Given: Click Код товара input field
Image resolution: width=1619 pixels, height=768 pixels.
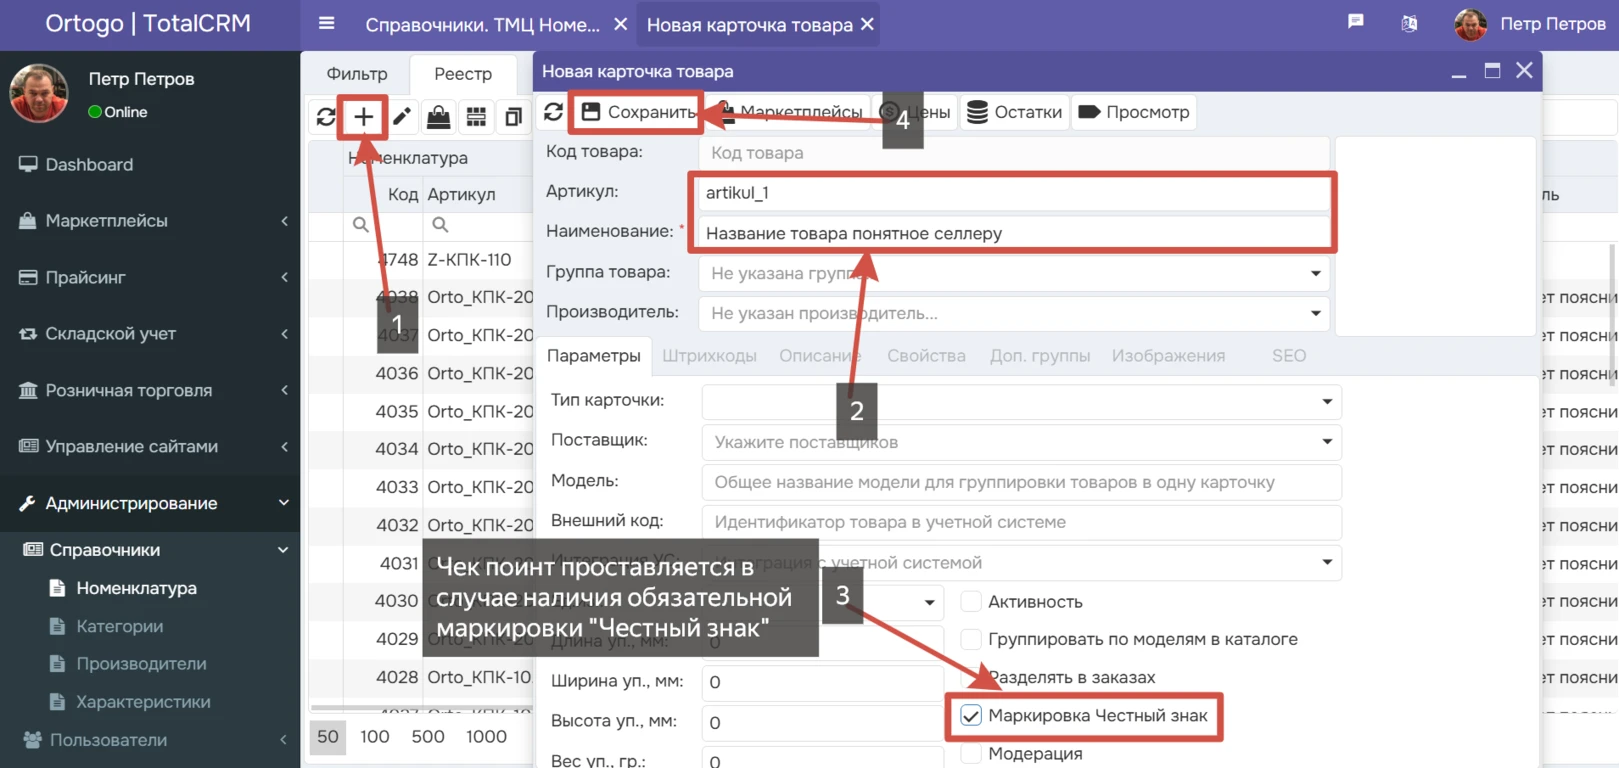Looking at the screenshot, I should pyautogui.click(x=1014, y=153).
